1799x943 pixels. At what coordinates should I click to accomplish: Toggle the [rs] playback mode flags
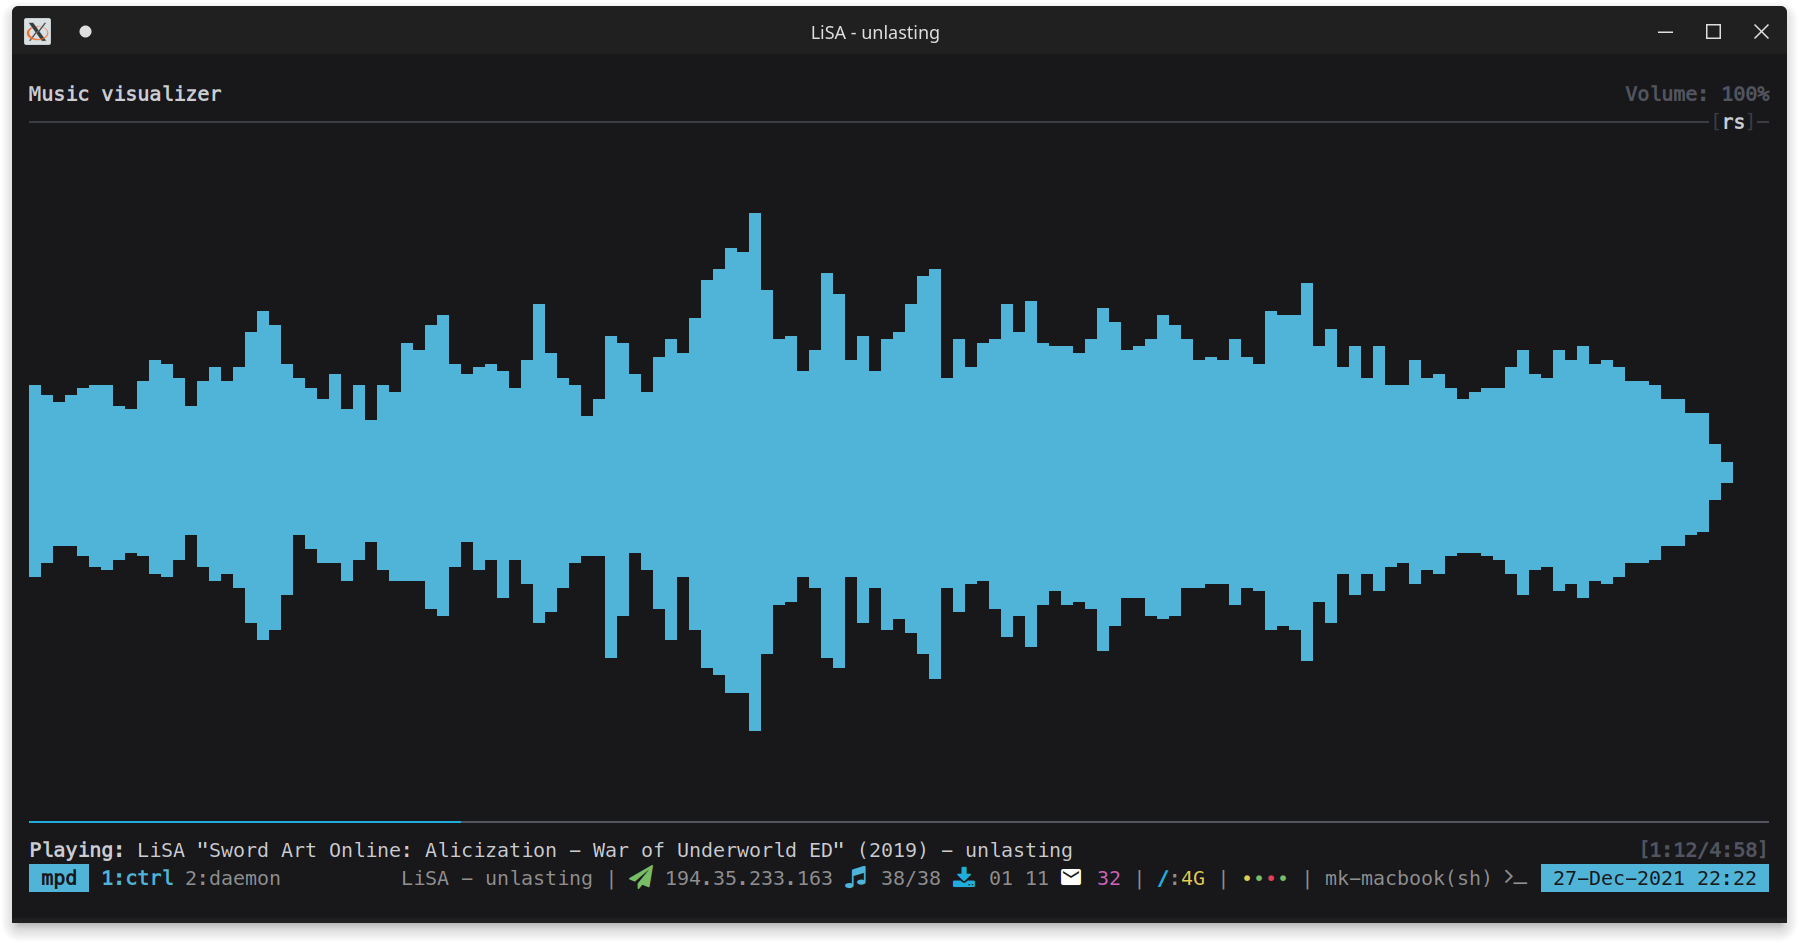tap(1733, 122)
